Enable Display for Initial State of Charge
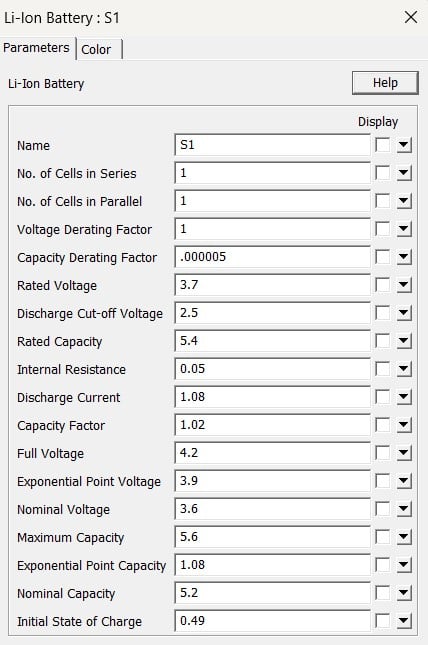 coord(383,621)
